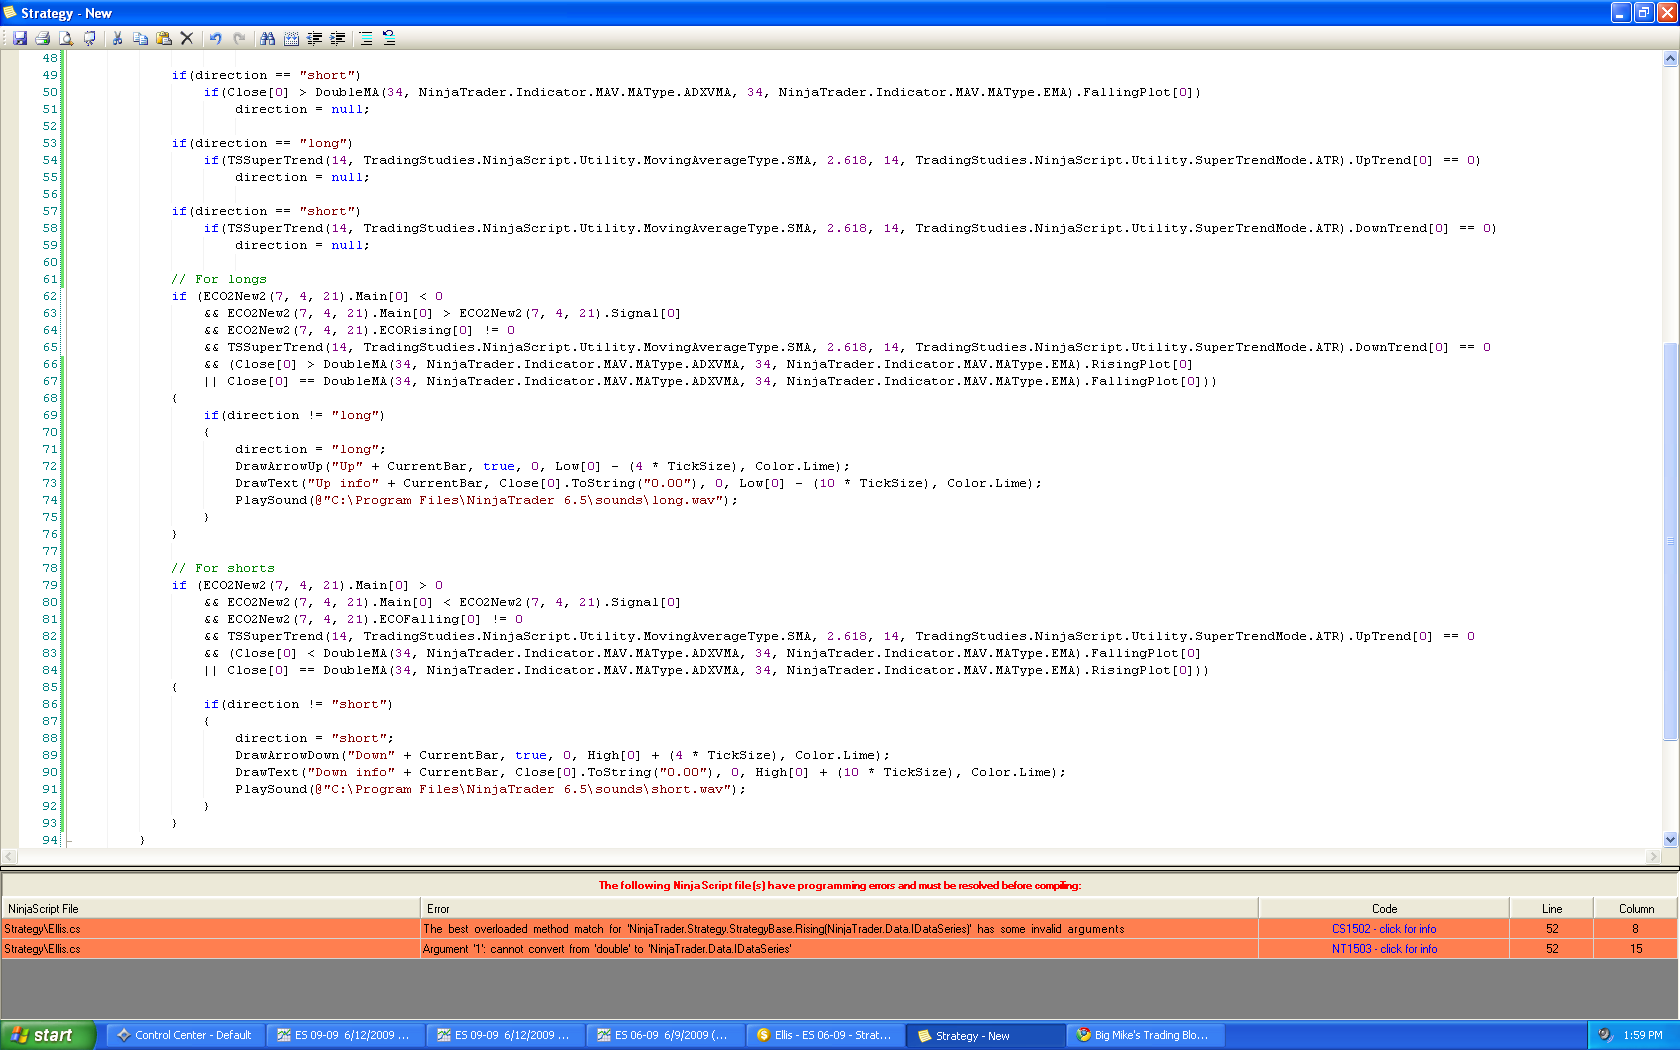Click the horizontal scrollbar left arrow
This screenshot has width=1680, height=1050.
click(x=10, y=857)
